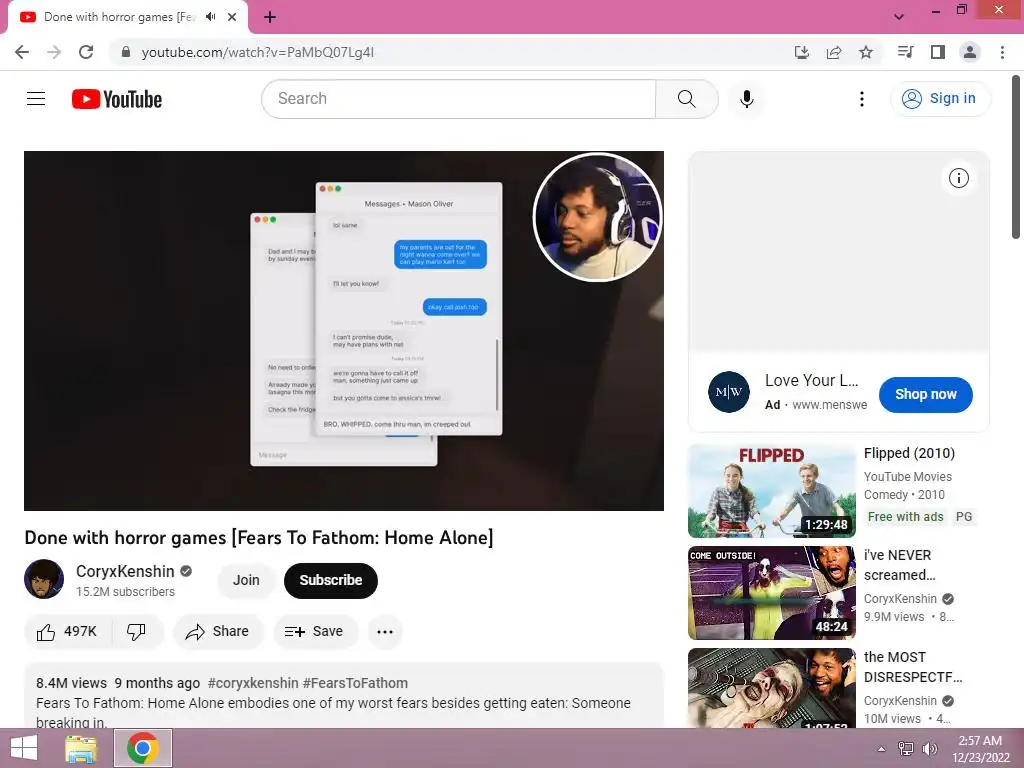1024x768 pixels.
Task: Click the page vertical scrollbar
Action: coord(1016,158)
